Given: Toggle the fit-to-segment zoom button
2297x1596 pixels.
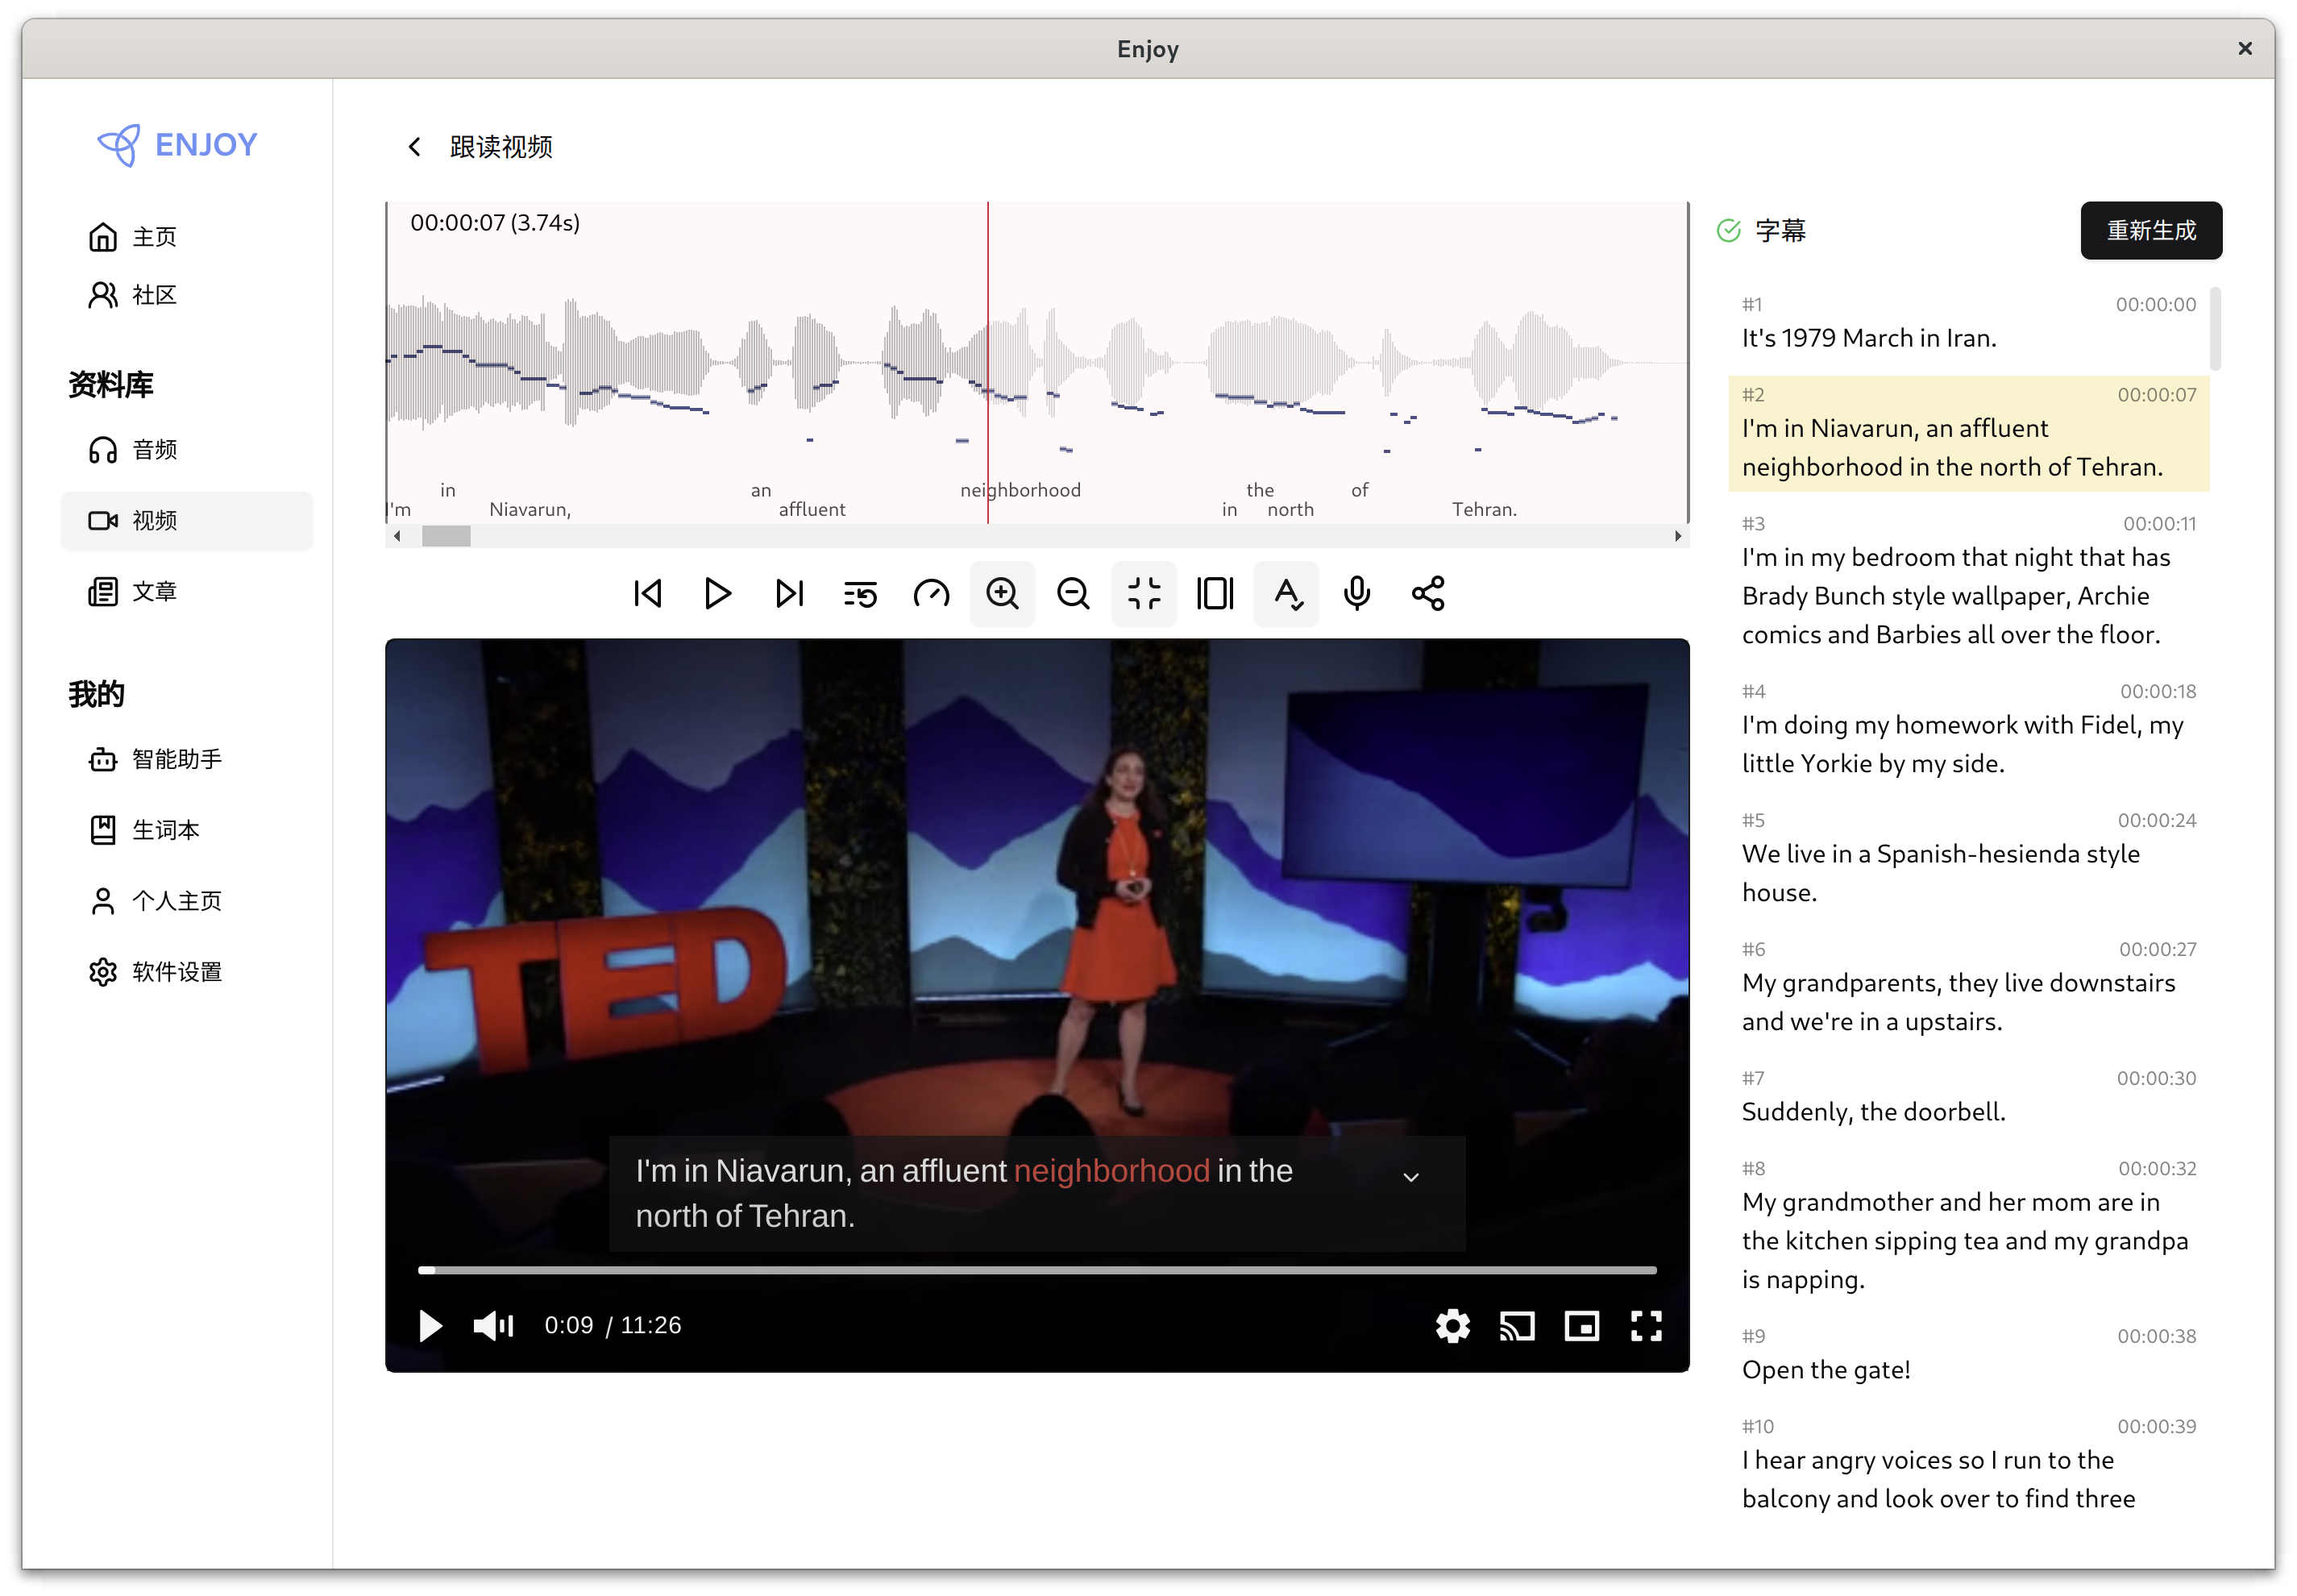Looking at the screenshot, I should (x=1144, y=593).
